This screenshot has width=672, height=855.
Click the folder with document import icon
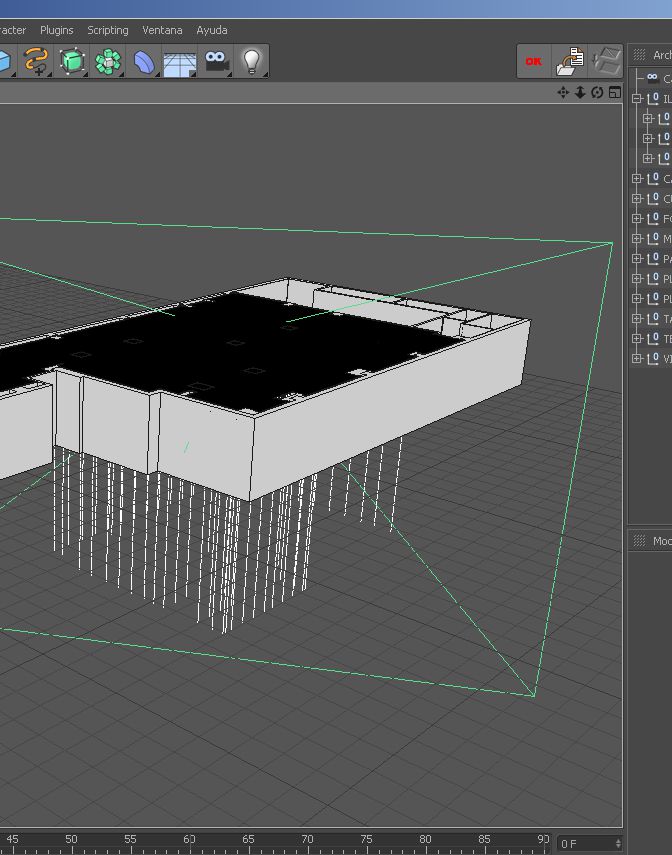coord(569,61)
